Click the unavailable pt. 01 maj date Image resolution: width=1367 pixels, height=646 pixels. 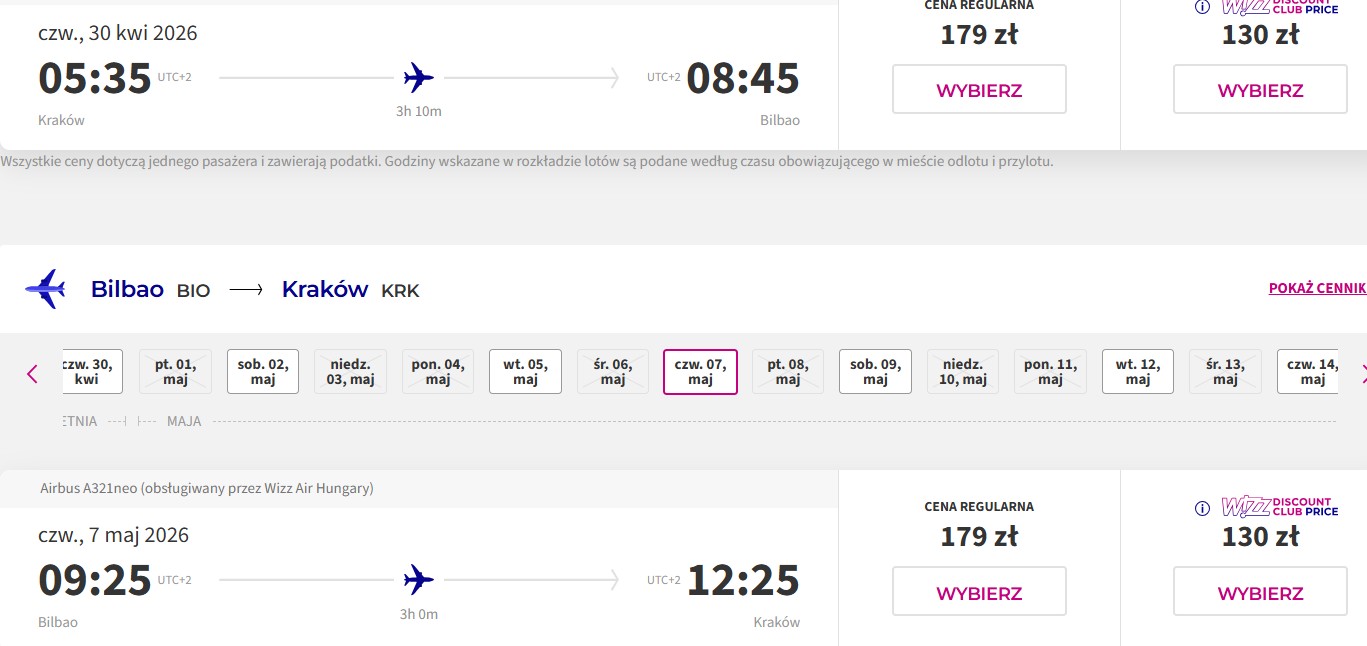(x=175, y=372)
